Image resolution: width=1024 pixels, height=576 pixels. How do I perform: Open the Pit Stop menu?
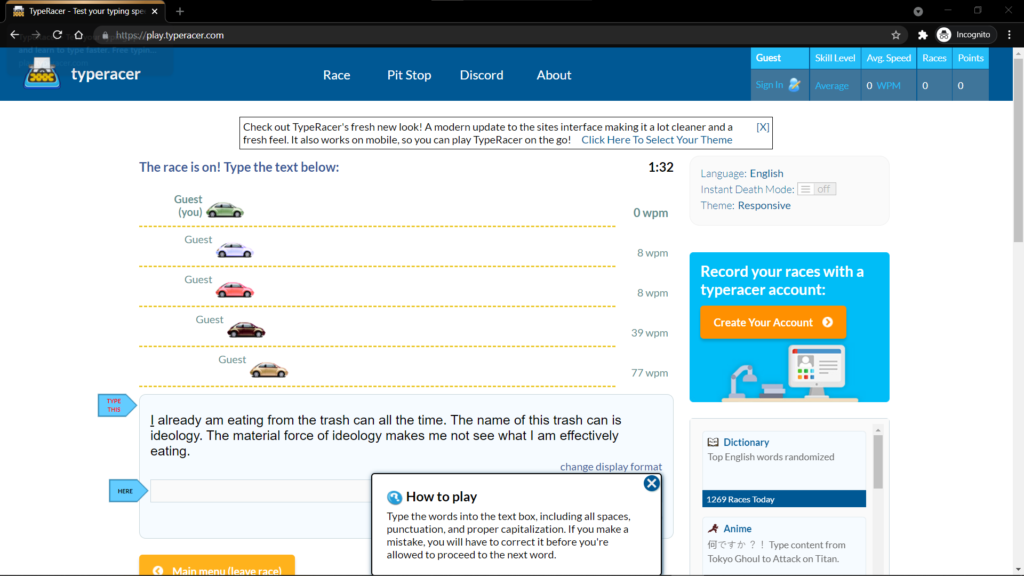click(409, 75)
